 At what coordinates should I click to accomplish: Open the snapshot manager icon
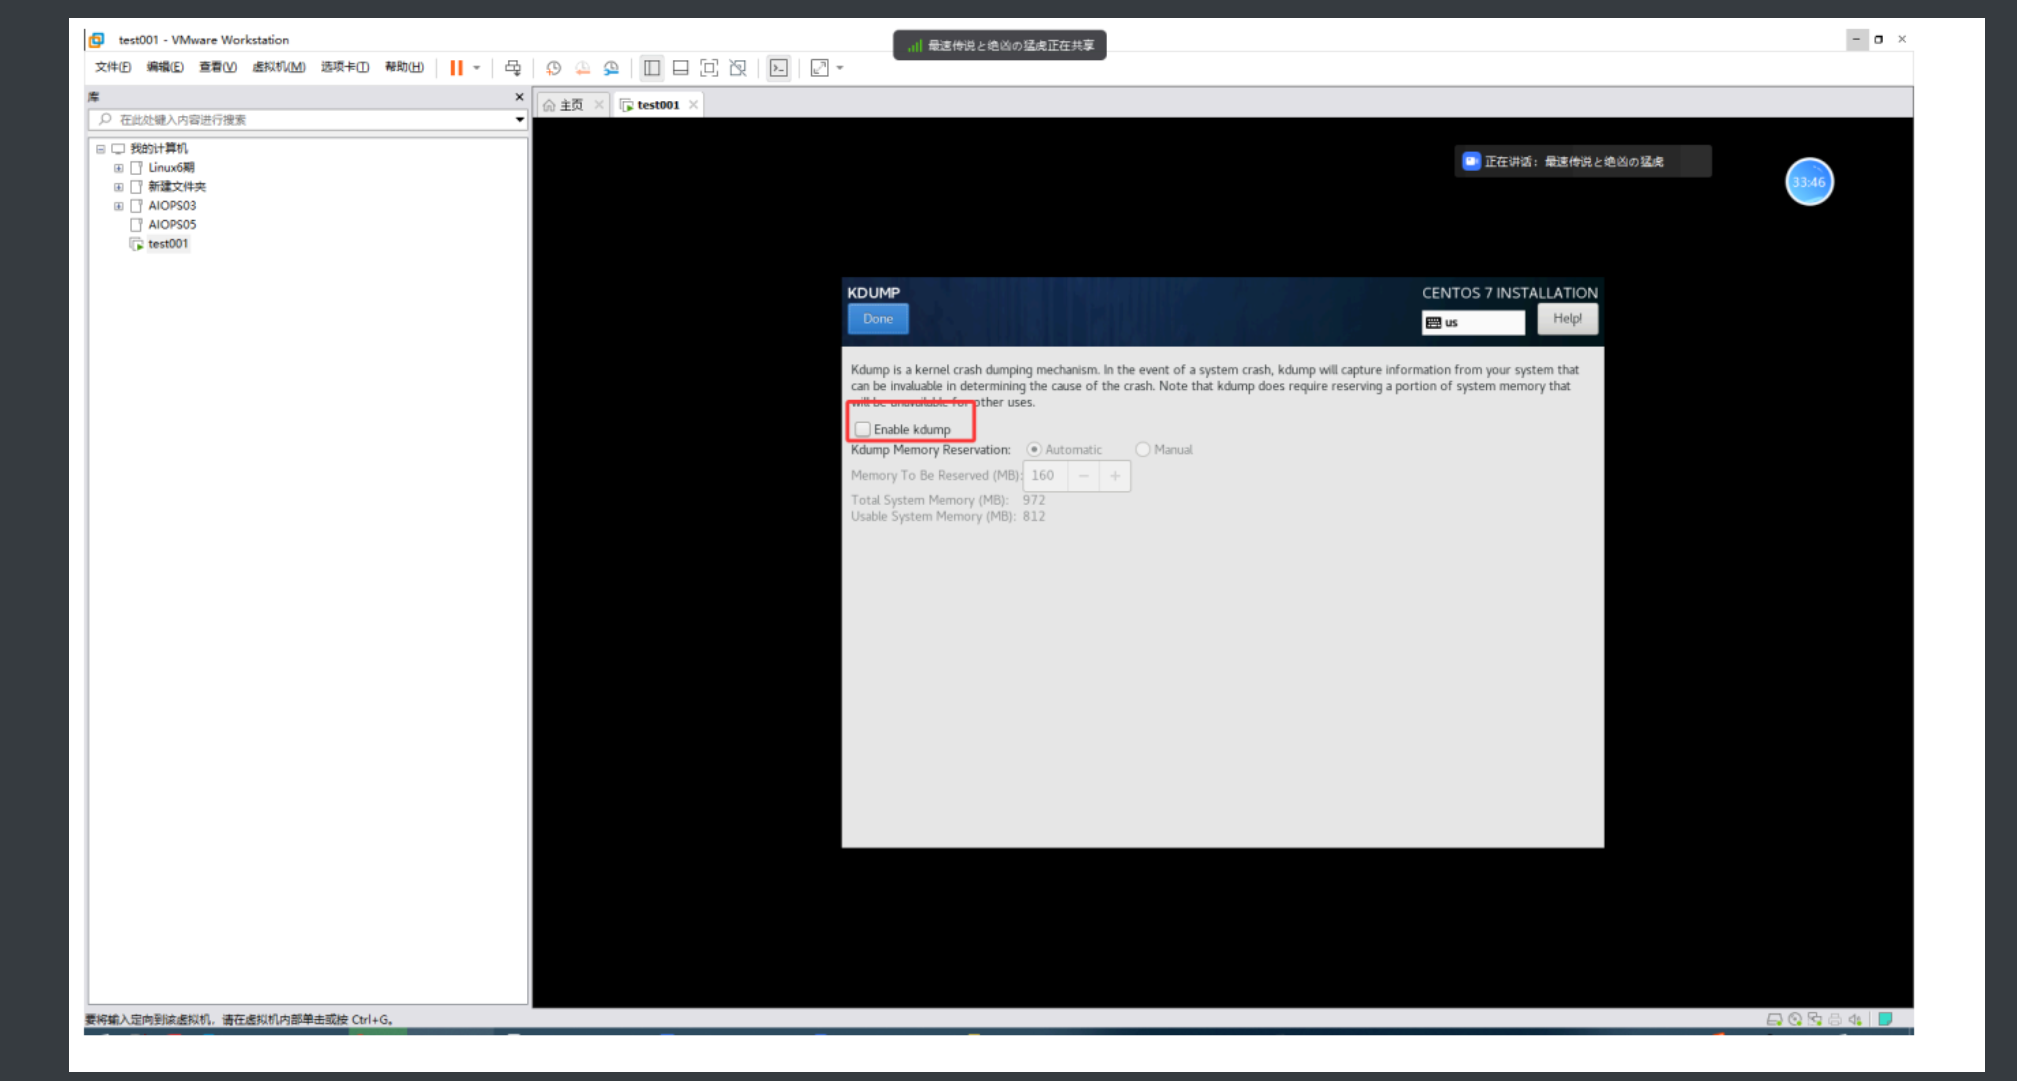[611, 68]
